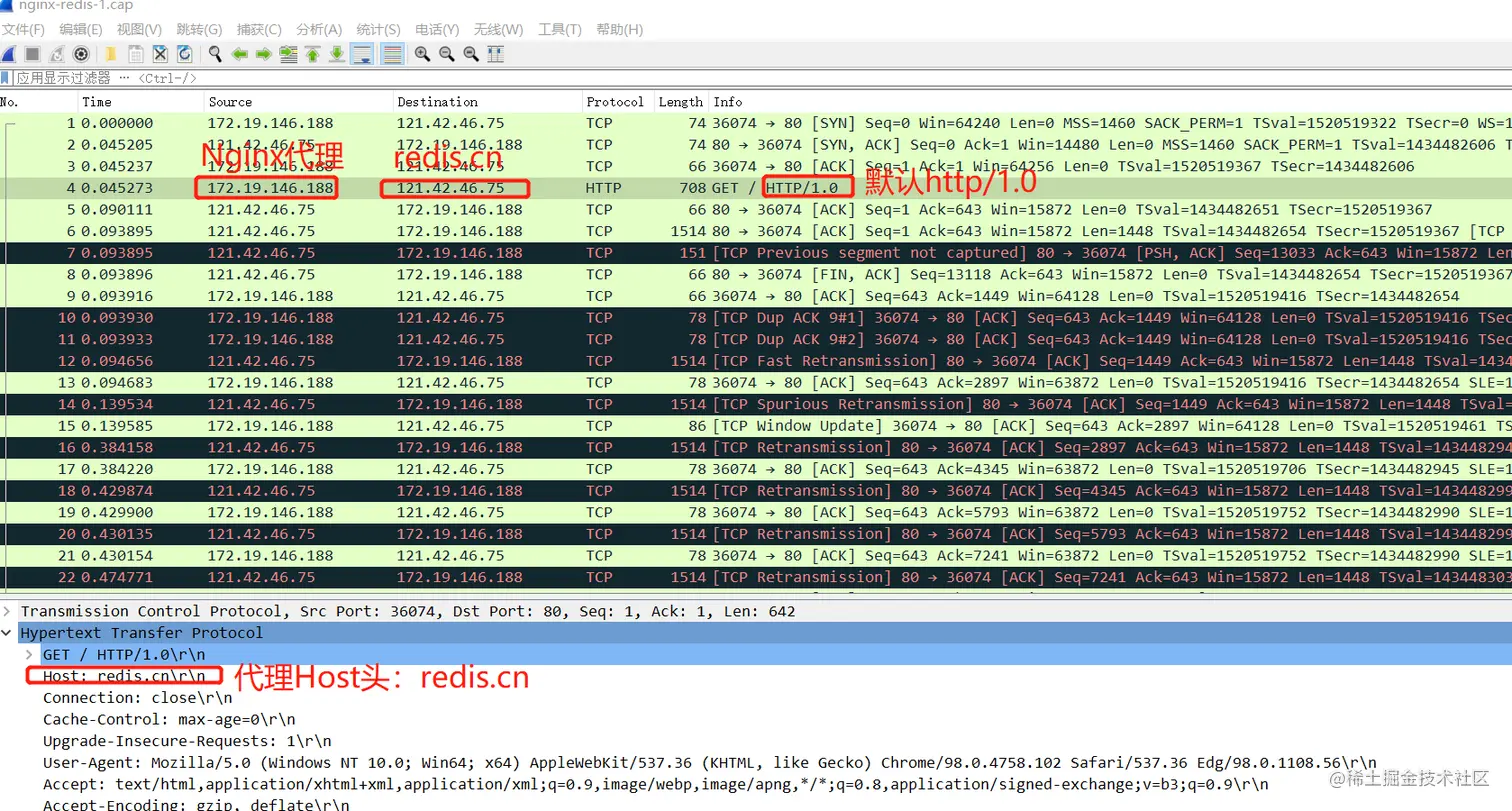This screenshot has height=811, width=1512.
Task: Select the Host: redis.cn header line
Action: (124, 676)
